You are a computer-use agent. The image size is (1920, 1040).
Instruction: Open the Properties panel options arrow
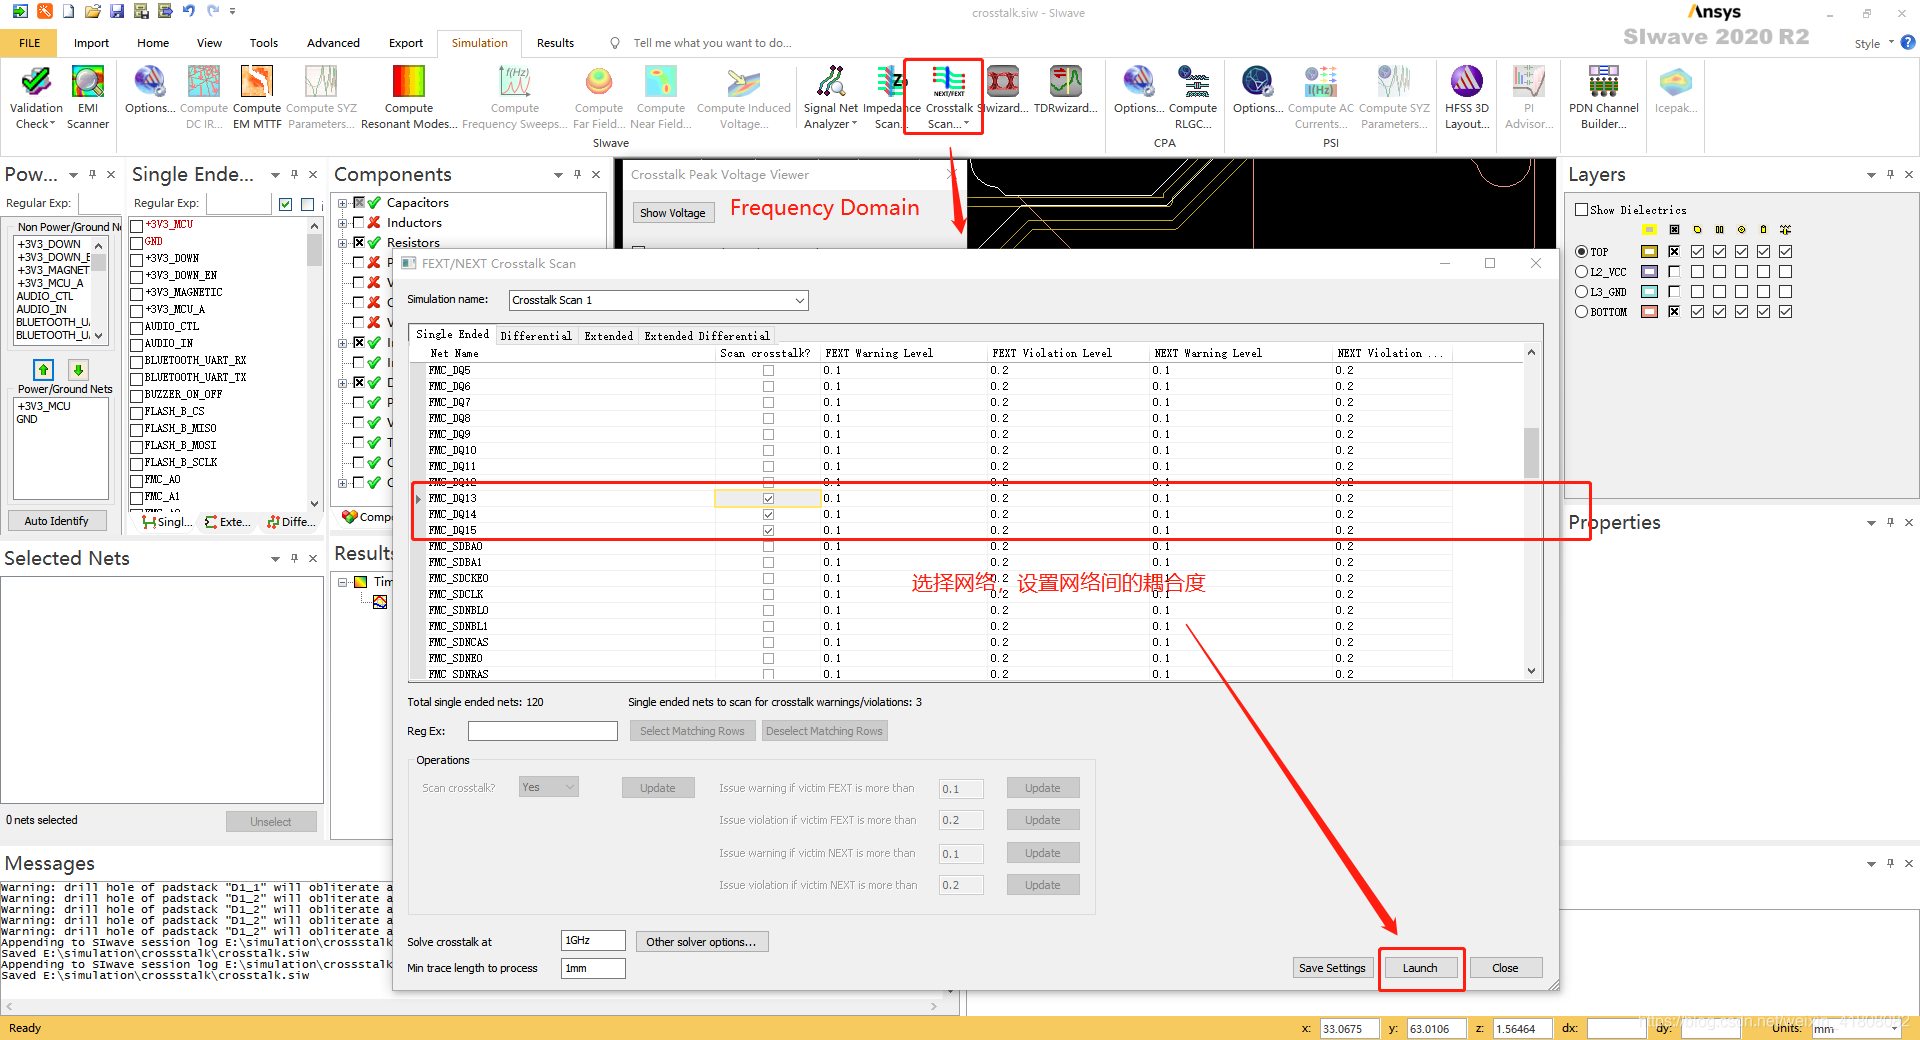[x=1871, y=523]
